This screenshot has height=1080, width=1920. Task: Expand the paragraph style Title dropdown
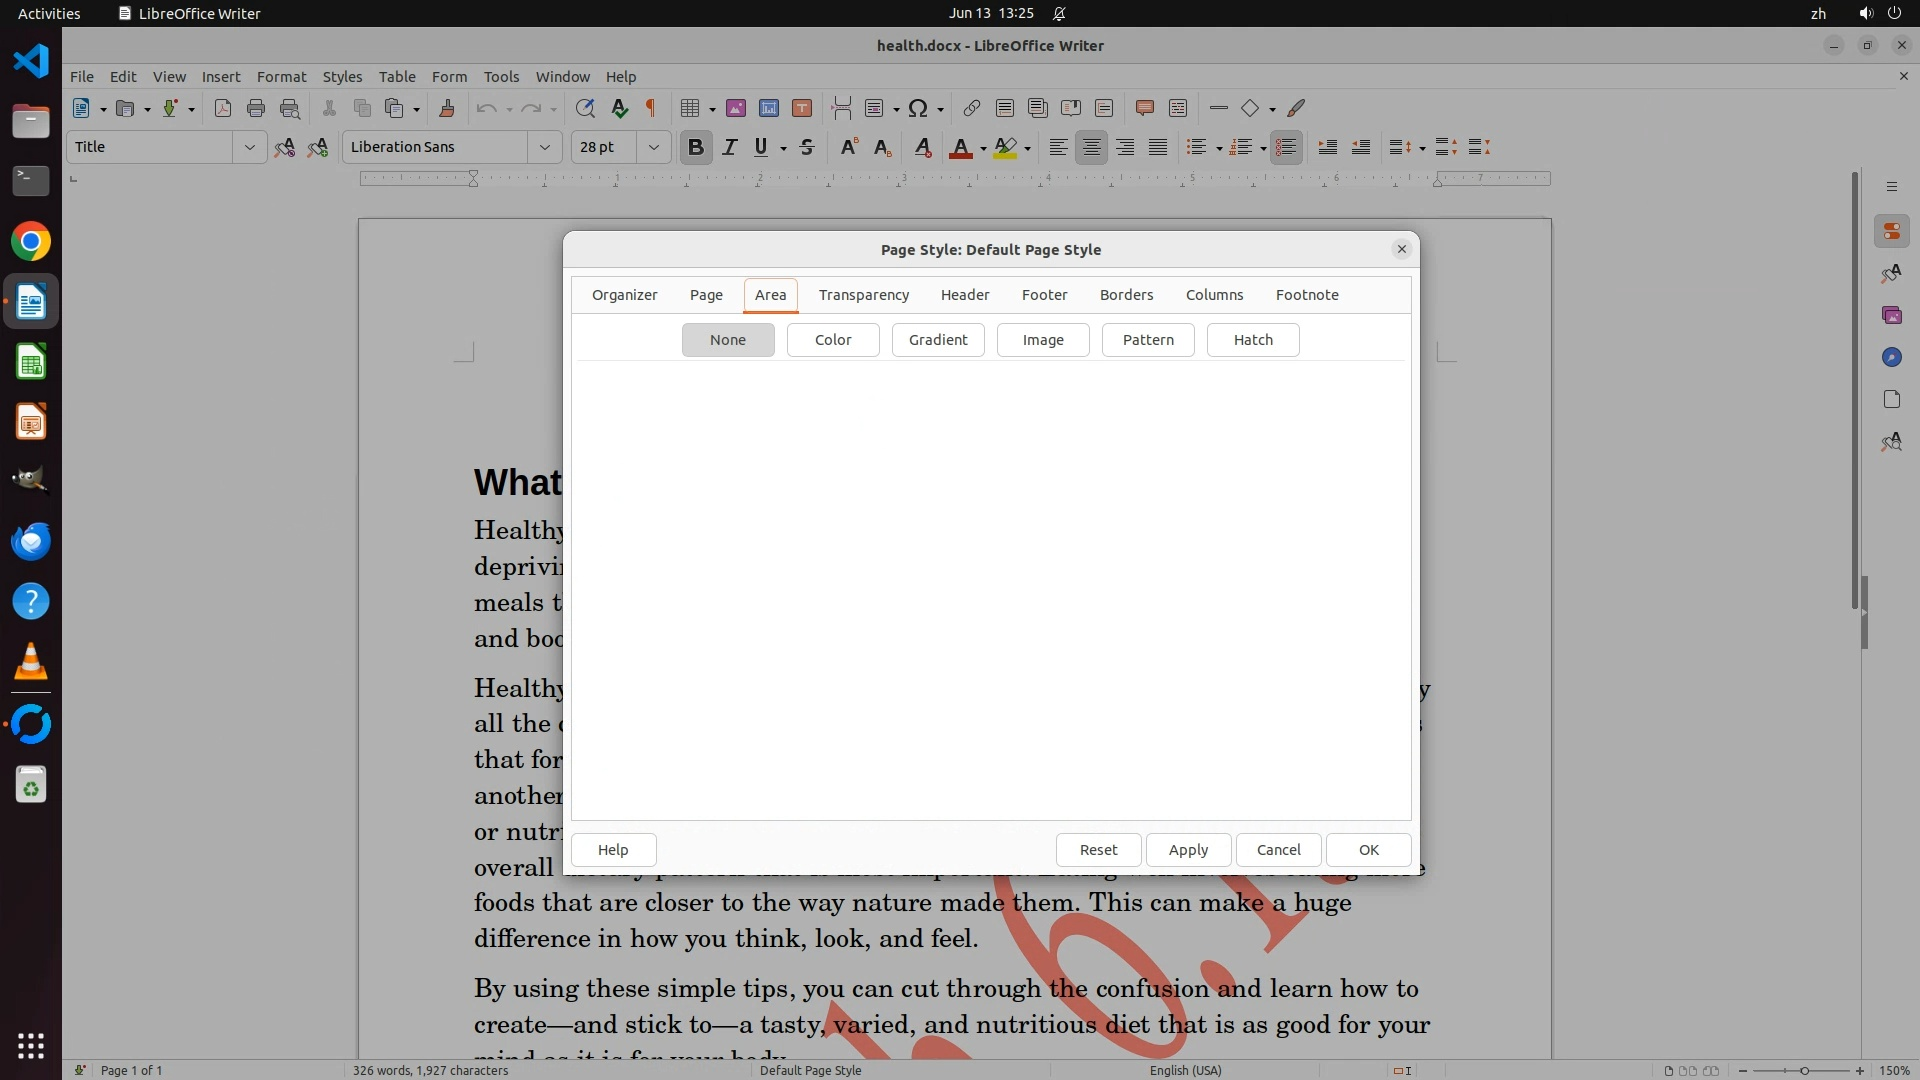tap(249, 148)
